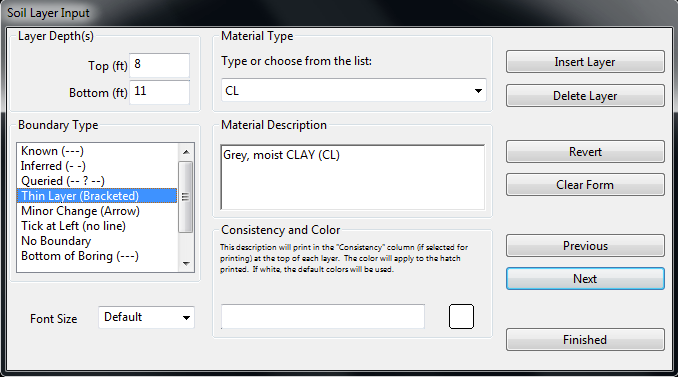Screen dimensions: 678x377
Task: Click the Delete Layer button
Action: coord(585,96)
